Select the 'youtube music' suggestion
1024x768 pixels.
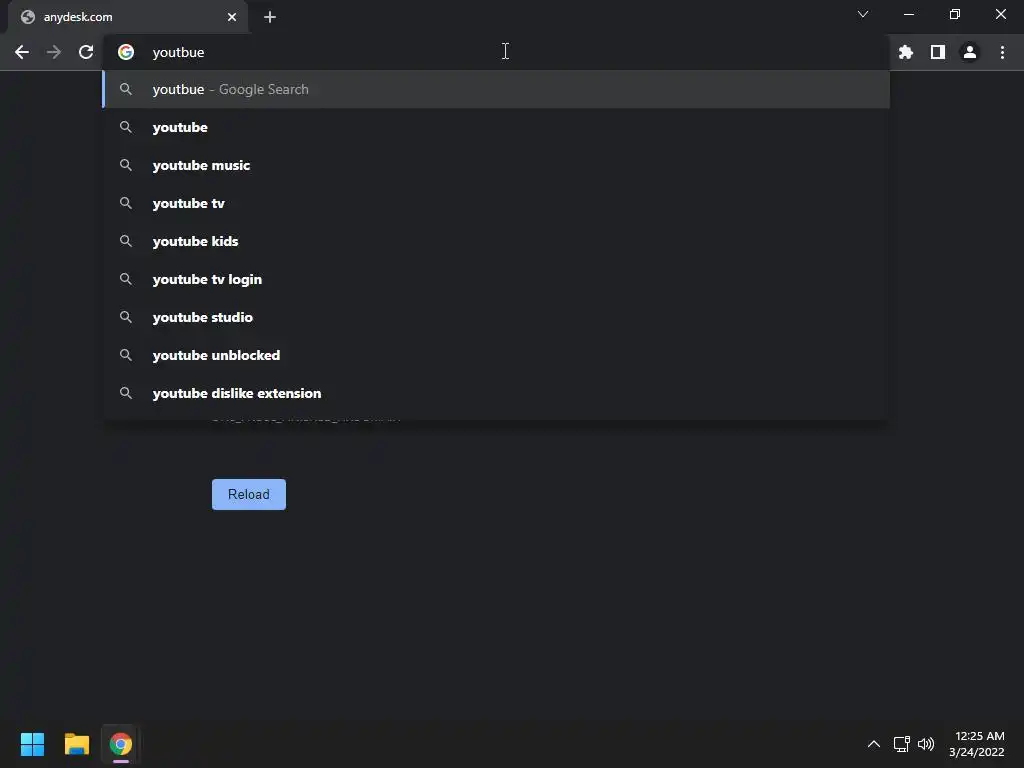tap(496, 165)
